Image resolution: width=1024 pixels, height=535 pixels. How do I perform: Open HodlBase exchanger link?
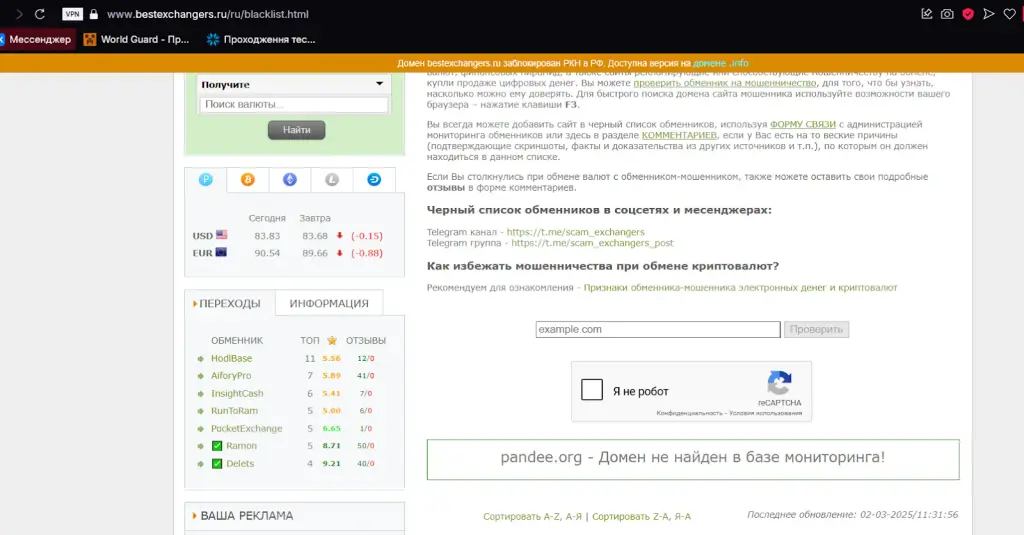coord(231,359)
